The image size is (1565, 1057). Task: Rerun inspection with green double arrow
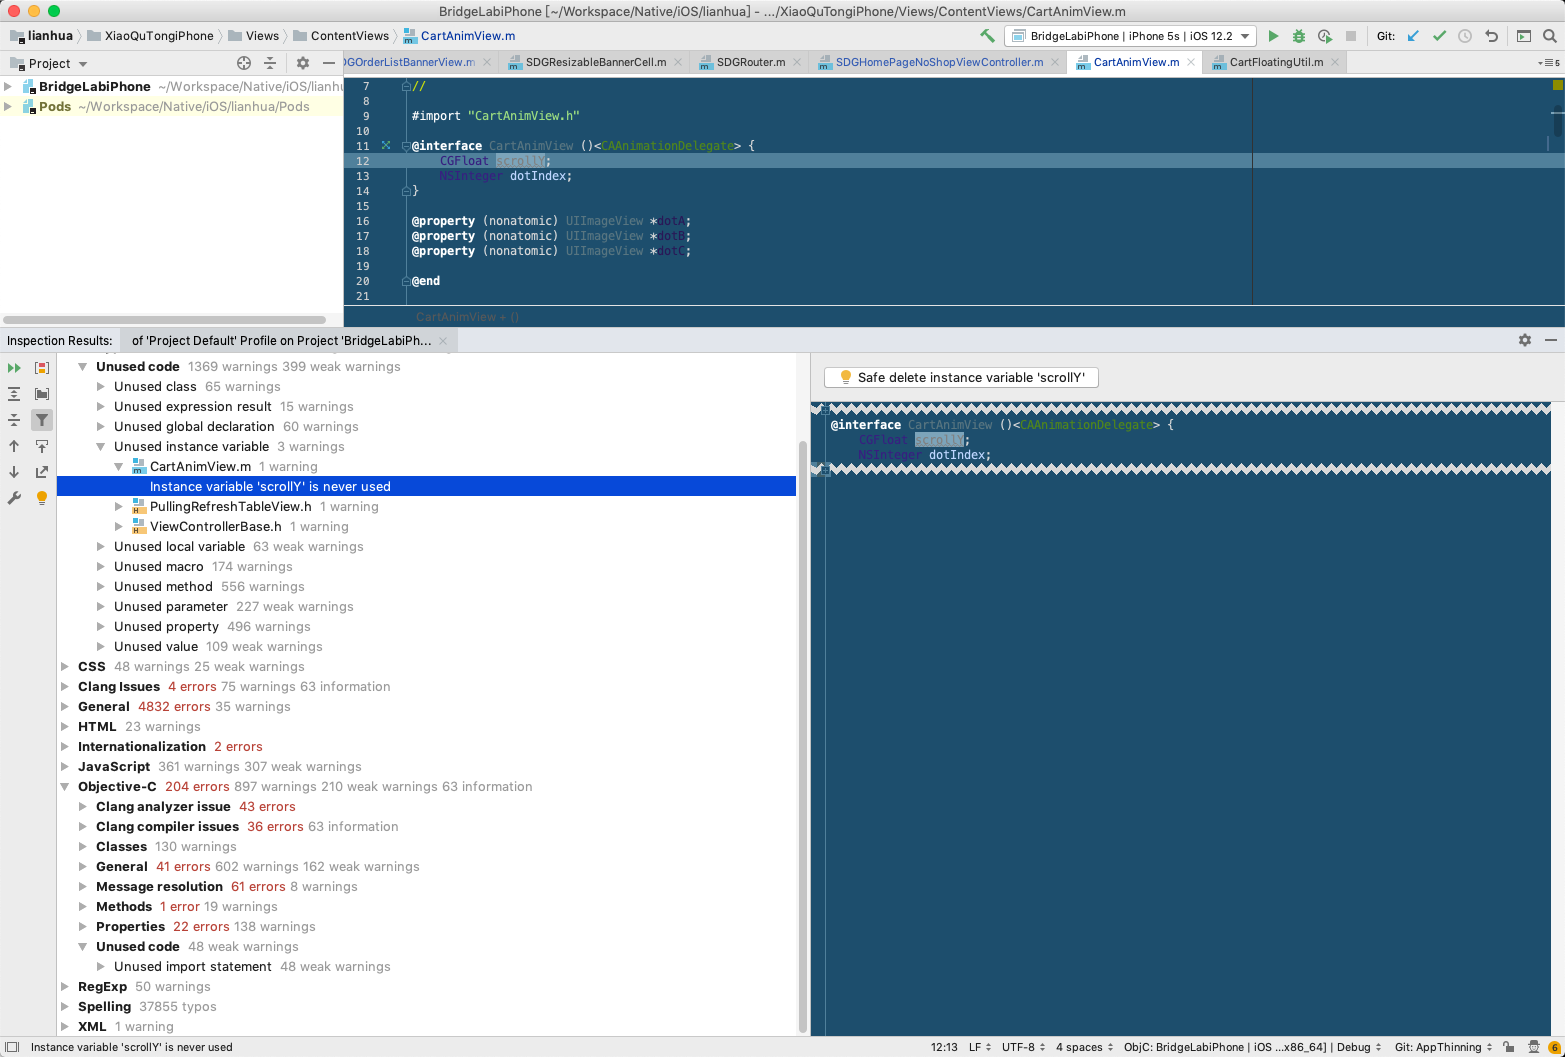tap(14, 368)
